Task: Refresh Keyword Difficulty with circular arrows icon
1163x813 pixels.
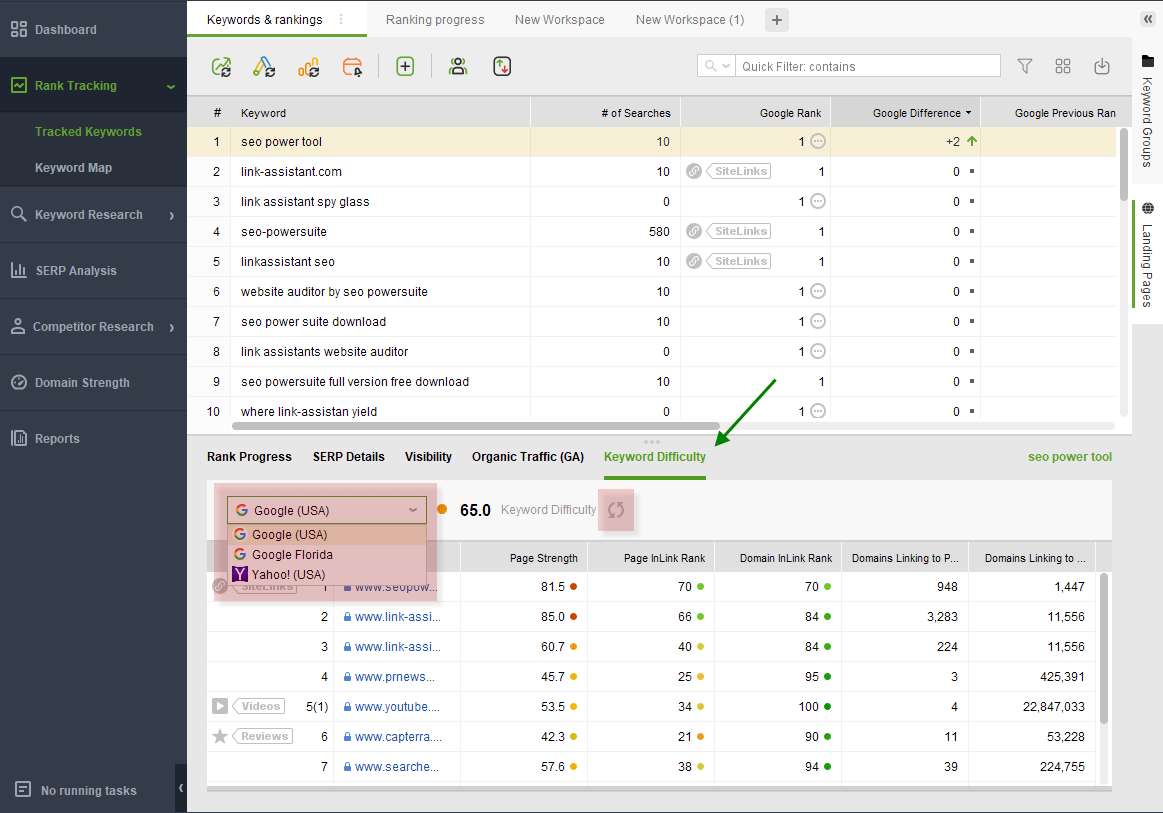Action: click(x=616, y=510)
